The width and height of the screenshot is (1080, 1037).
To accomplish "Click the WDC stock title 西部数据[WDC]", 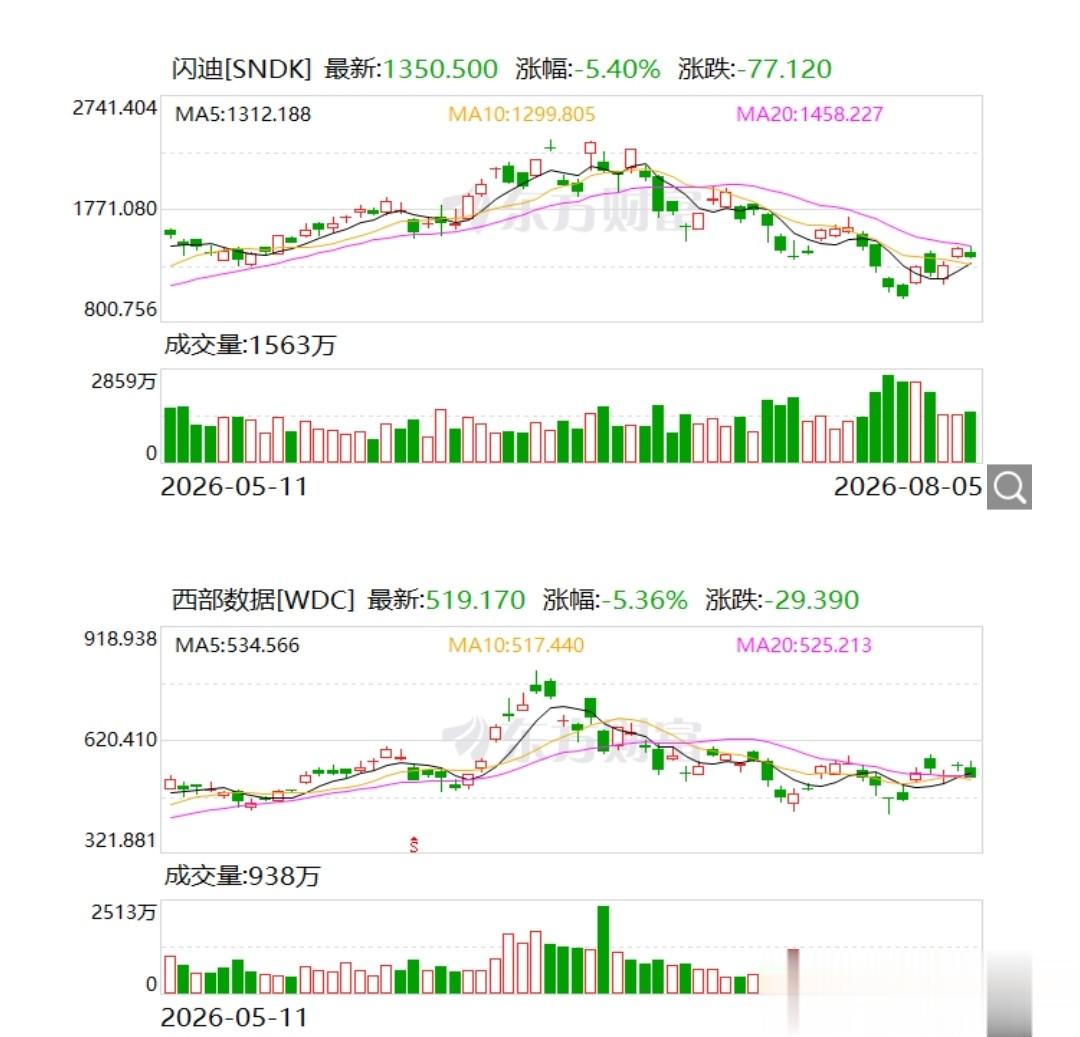I will tap(262, 600).
